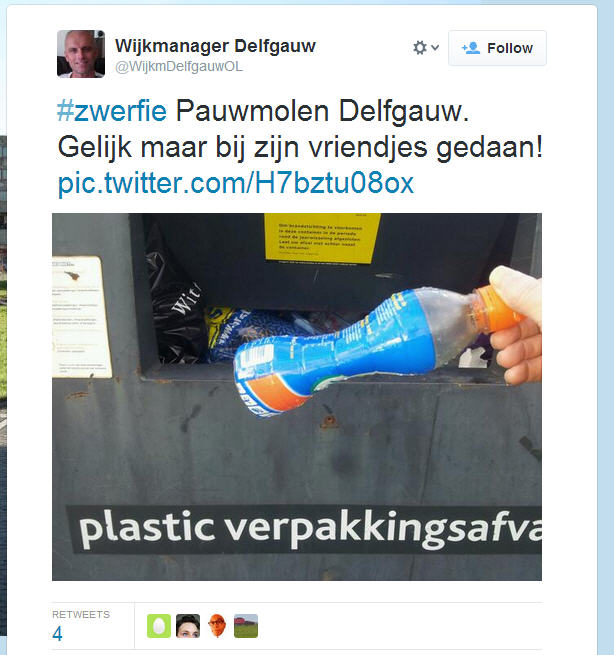This screenshot has width=614, height=655.
Task: Click the Wijkmanager Delfgauw display name
Action: point(215,46)
